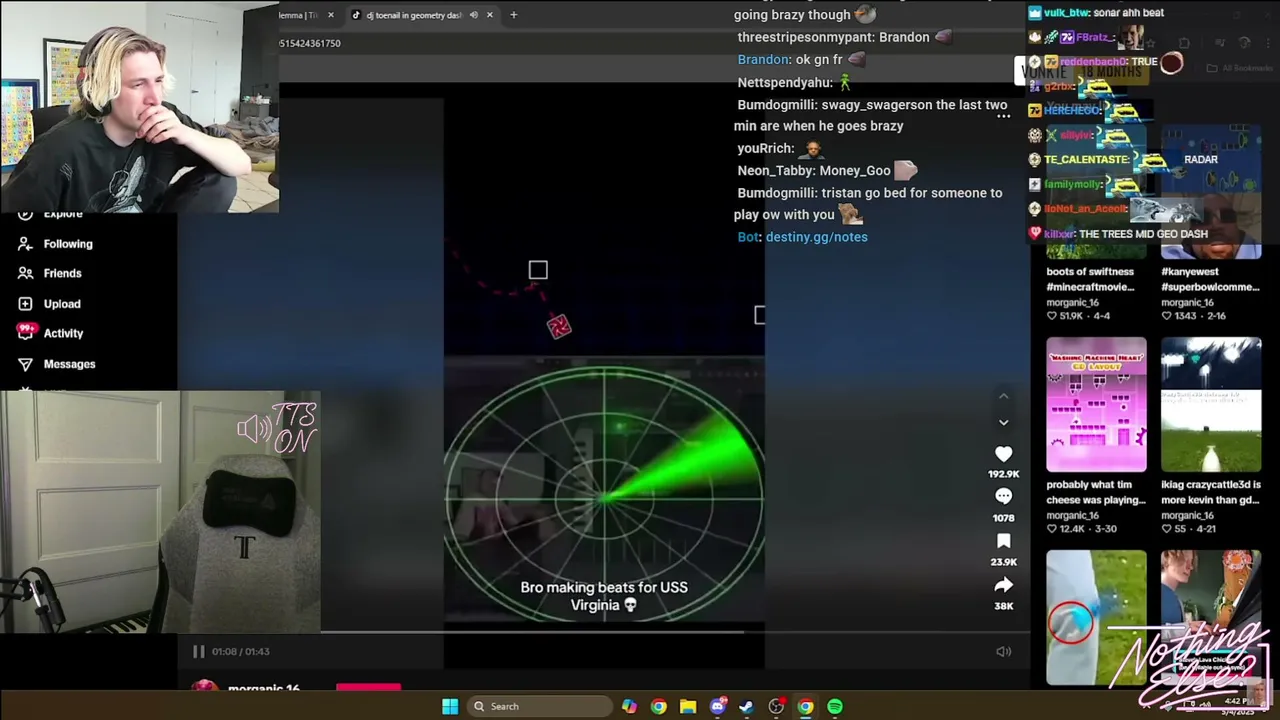Image resolution: width=1280 pixels, height=720 pixels.
Task: Open the Following page in TikTok sidebar
Action: click(x=68, y=244)
